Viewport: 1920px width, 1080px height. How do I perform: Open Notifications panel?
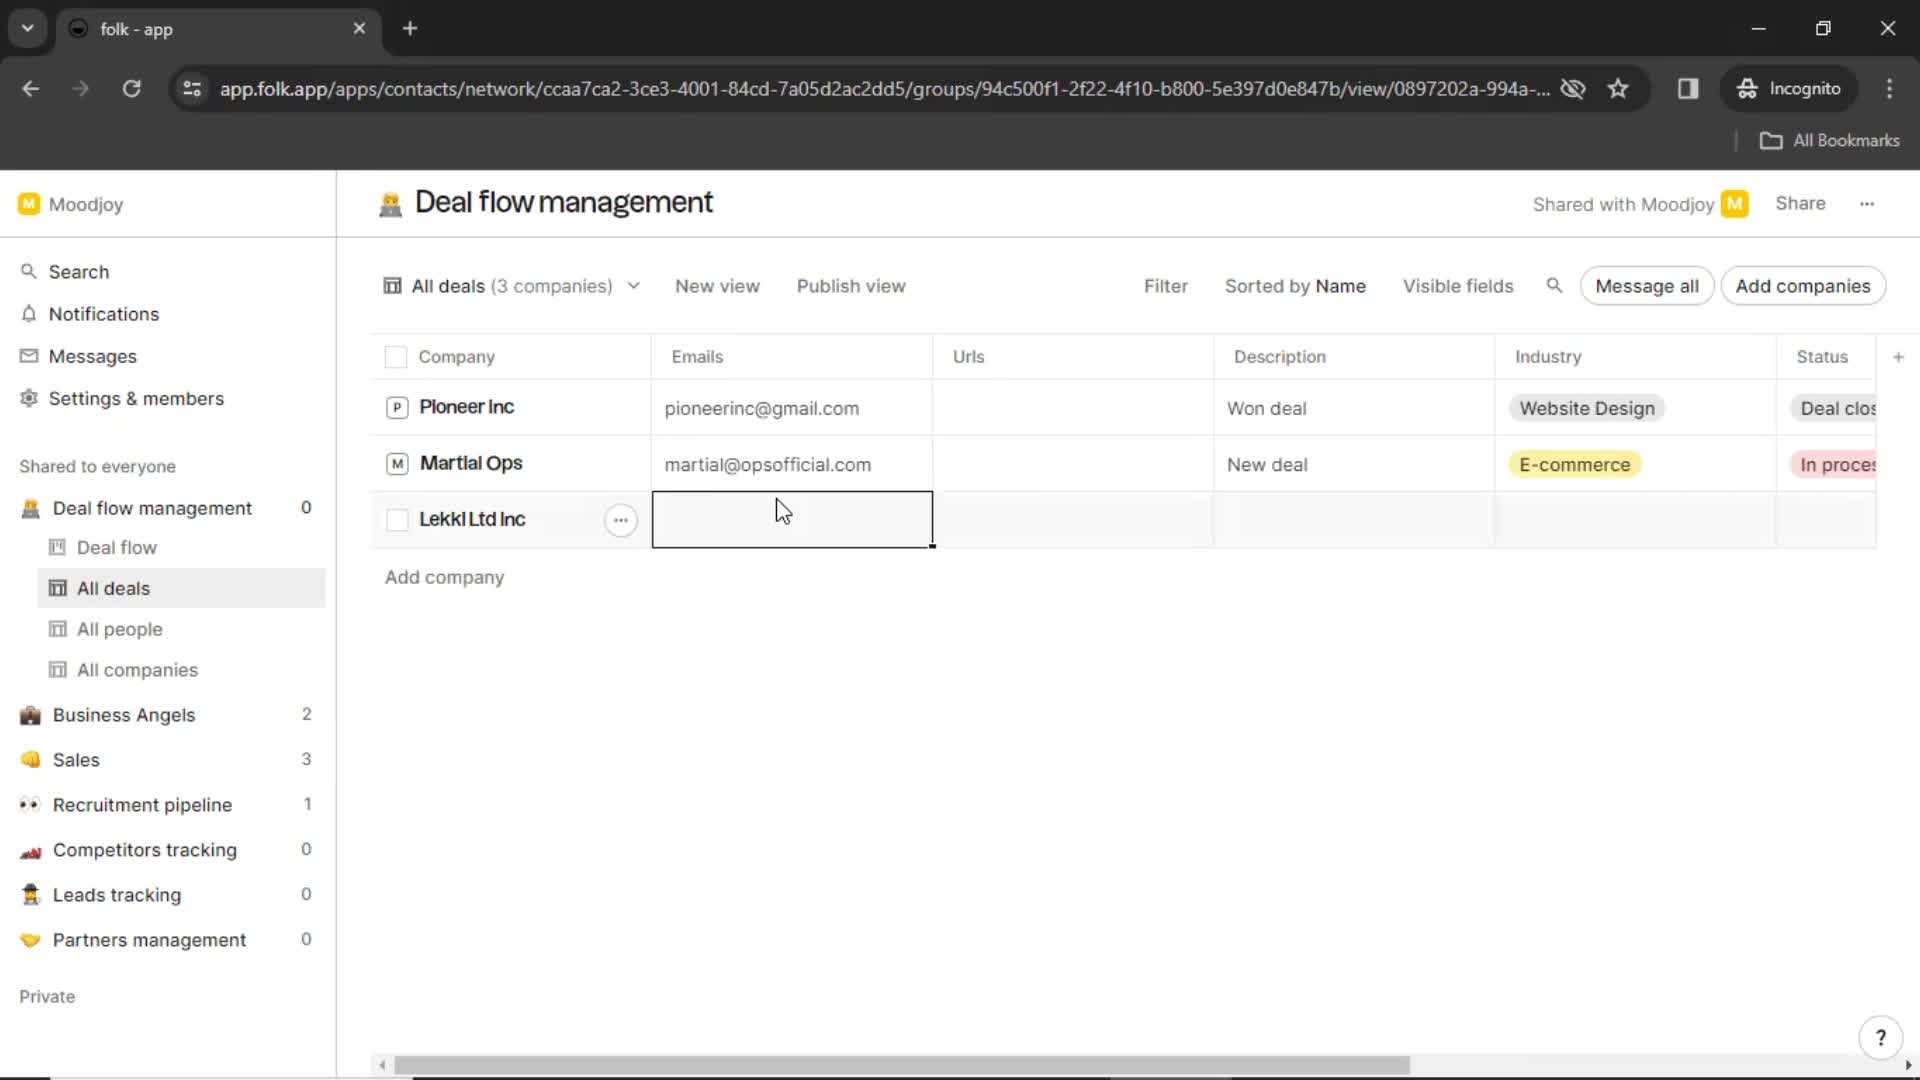[x=103, y=314]
